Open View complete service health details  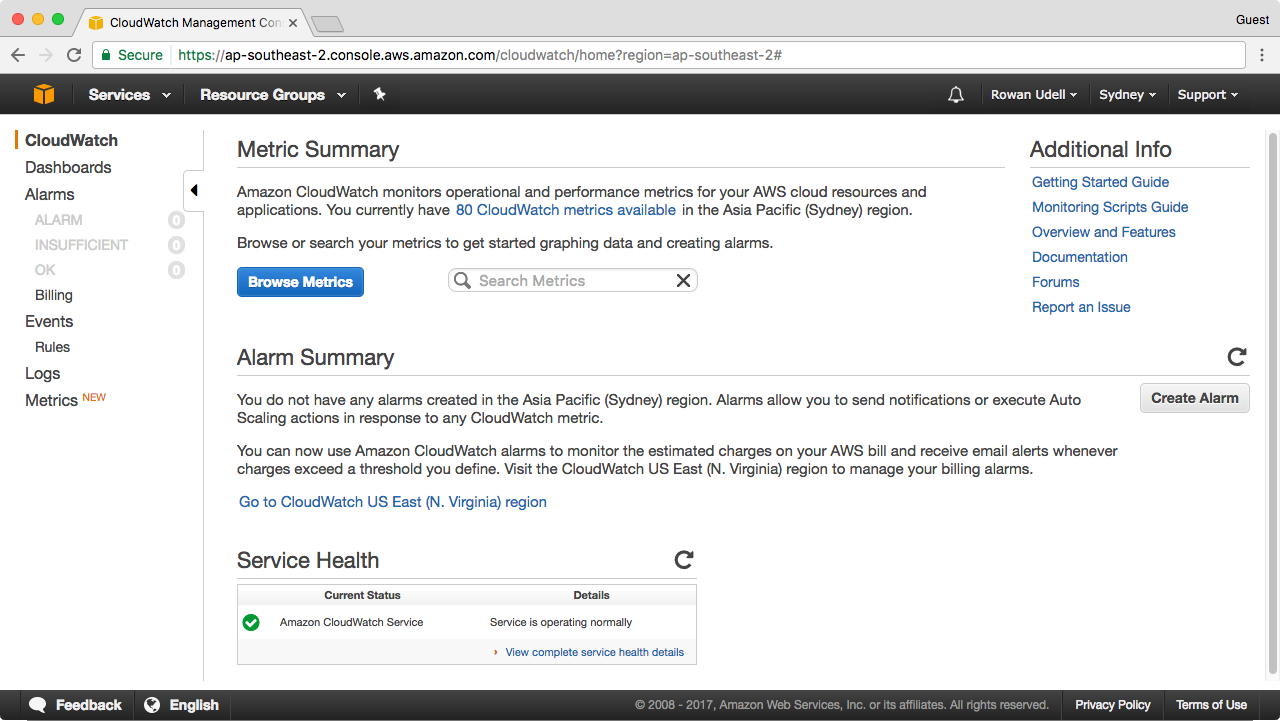tap(595, 652)
